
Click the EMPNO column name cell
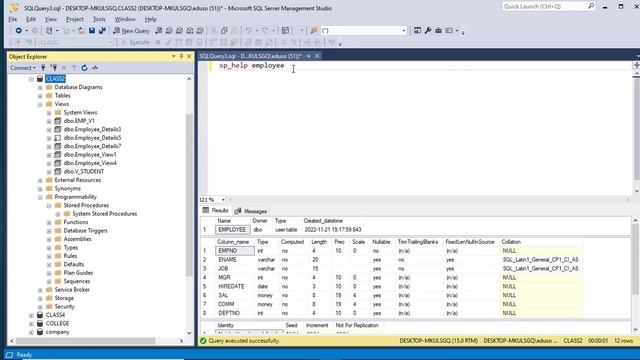tap(235, 251)
